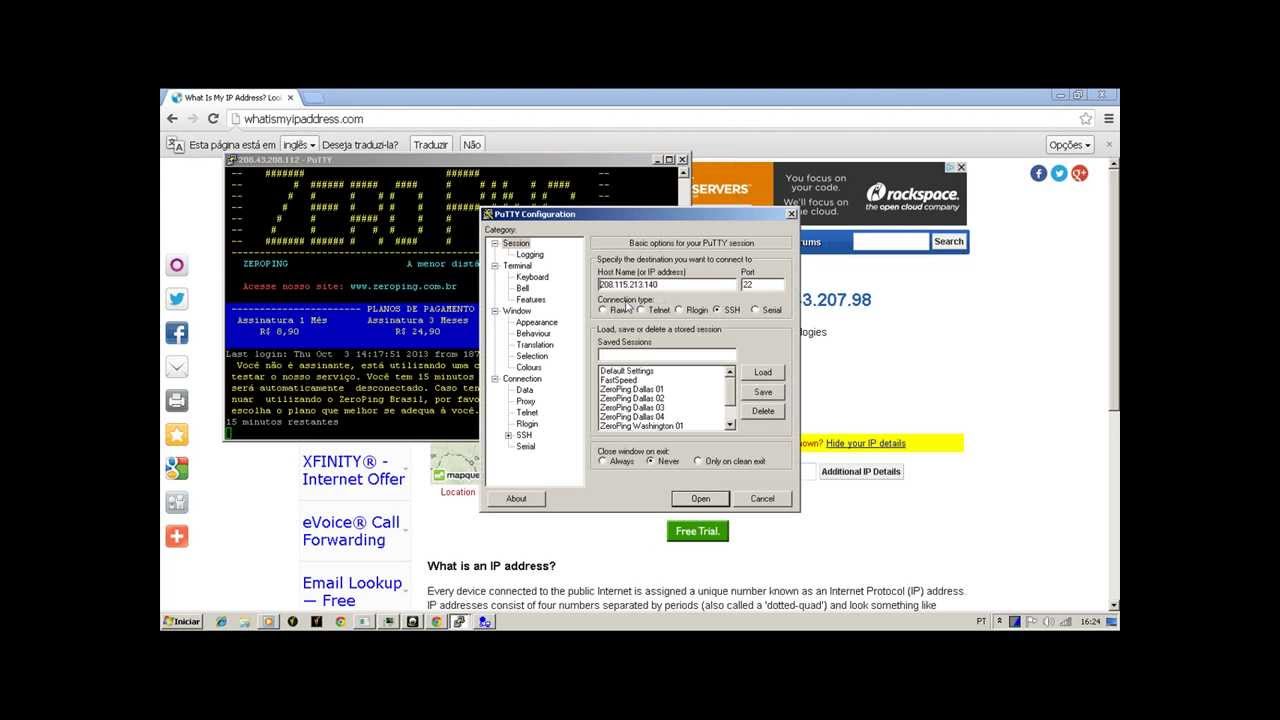Open the site's Google Plus icon
1280x720 pixels.
[x=1079, y=173]
